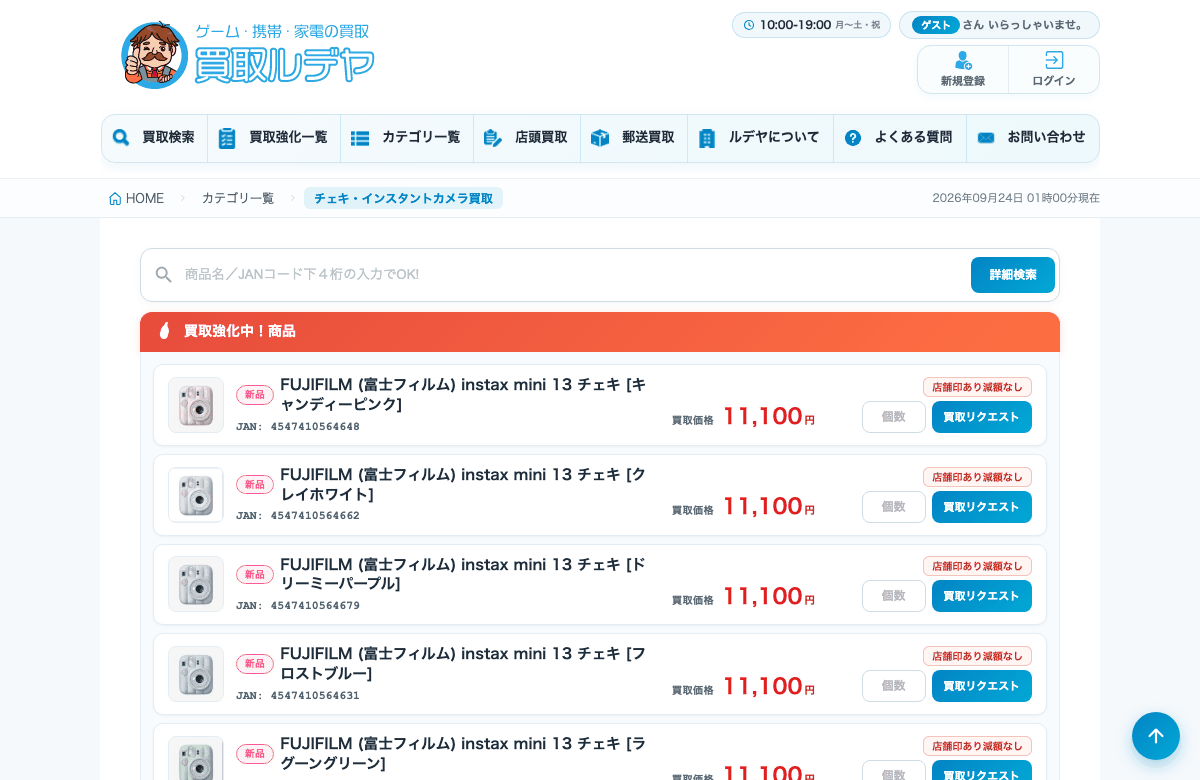Click 買取リクエスト for フロストブルー model
Viewport: 1200px width, 780px height.
[x=982, y=686]
